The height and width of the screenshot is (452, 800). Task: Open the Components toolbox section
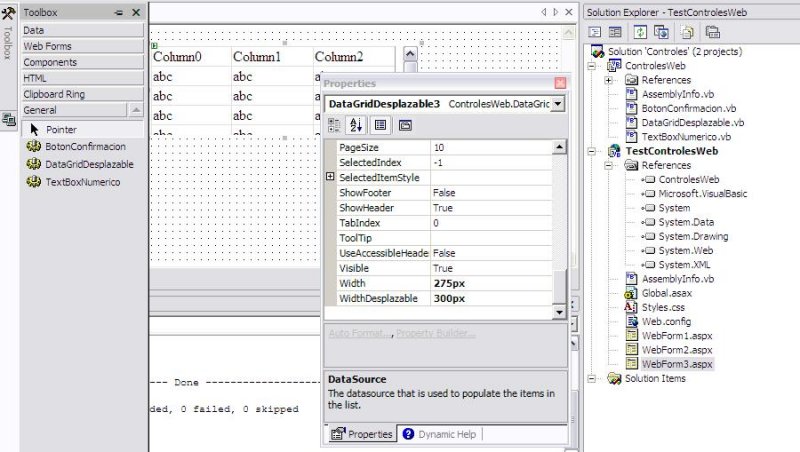pos(83,62)
